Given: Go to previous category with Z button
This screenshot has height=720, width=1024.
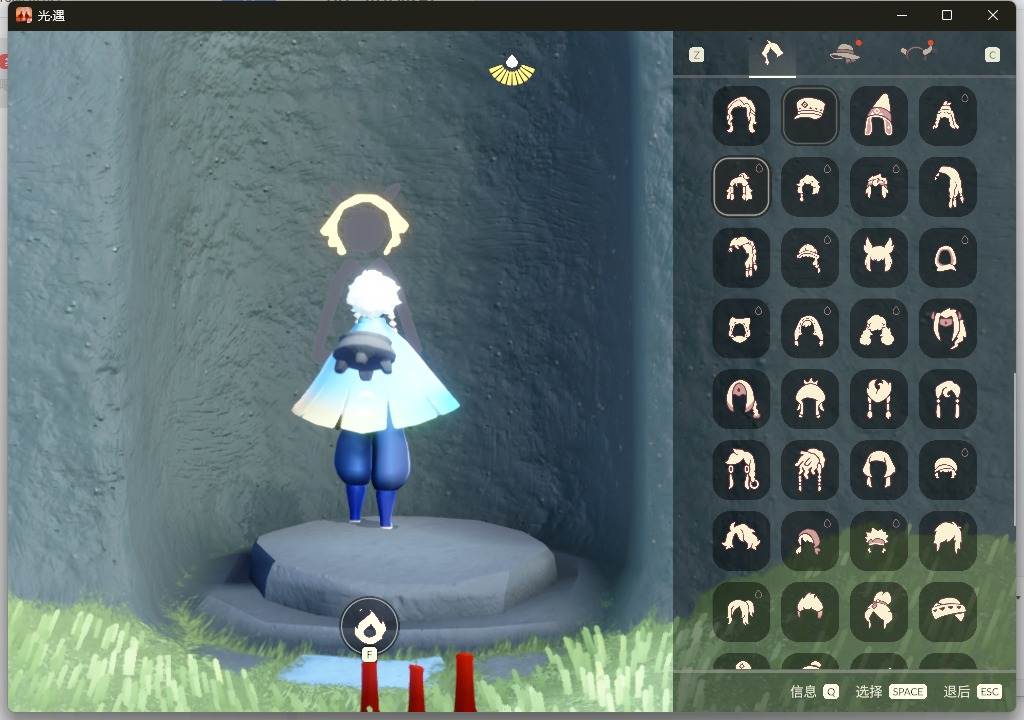Looking at the screenshot, I should pyautogui.click(x=696, y=55).
